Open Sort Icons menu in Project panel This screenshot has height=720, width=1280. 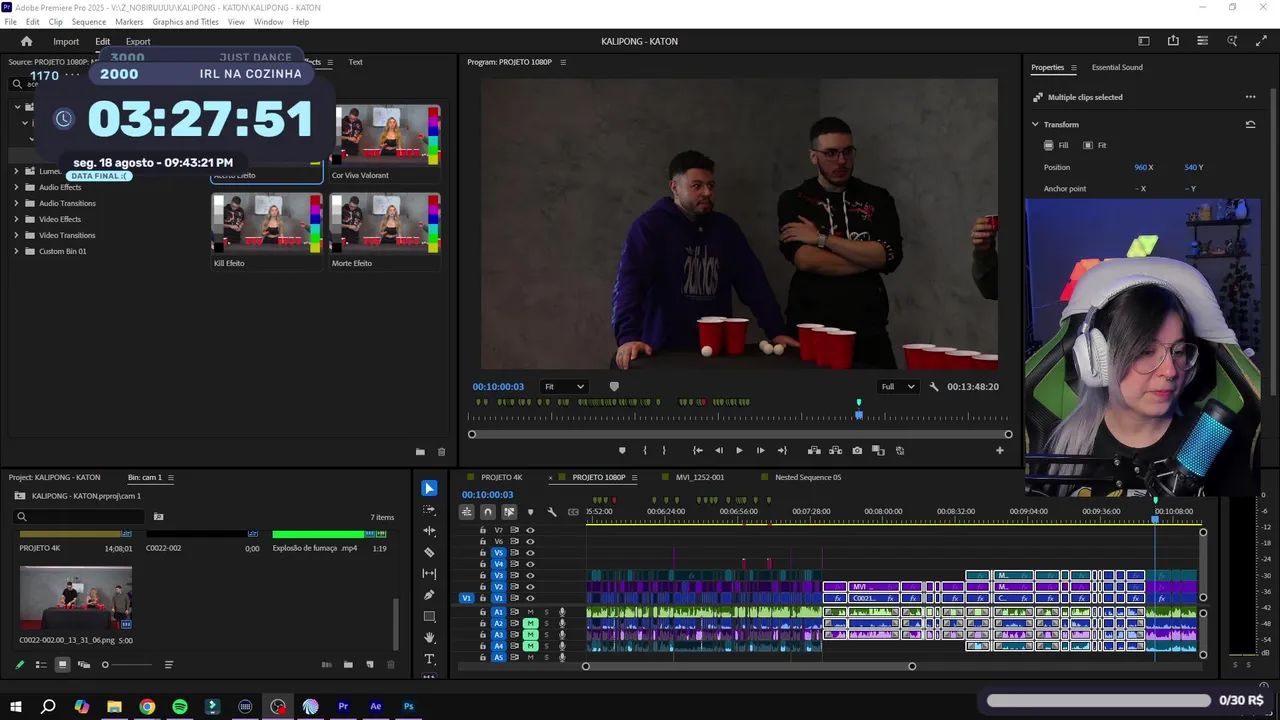tap(168, 664)
